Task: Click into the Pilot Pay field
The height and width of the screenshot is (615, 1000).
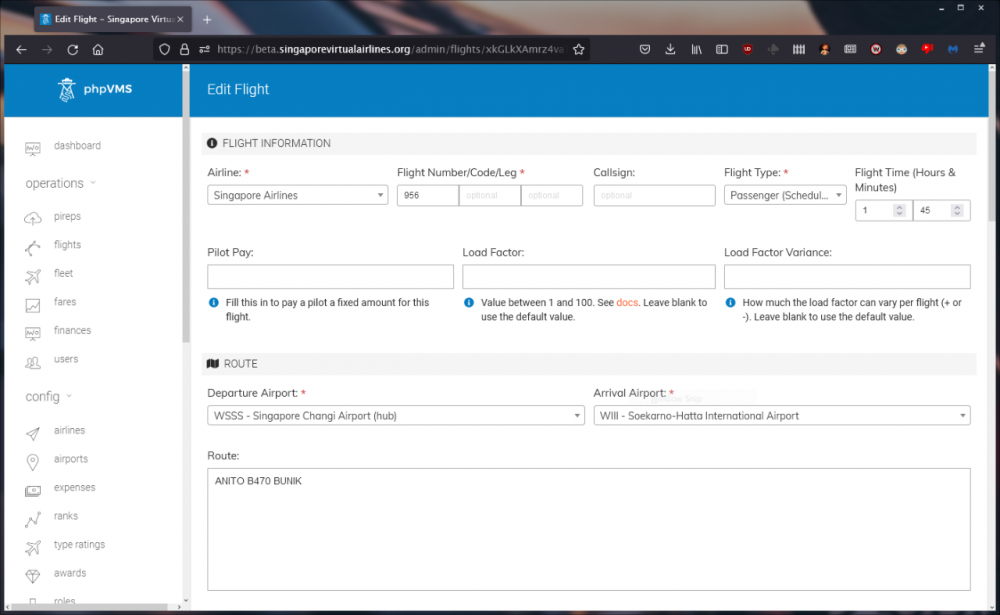Action: (x=330, y=277)
